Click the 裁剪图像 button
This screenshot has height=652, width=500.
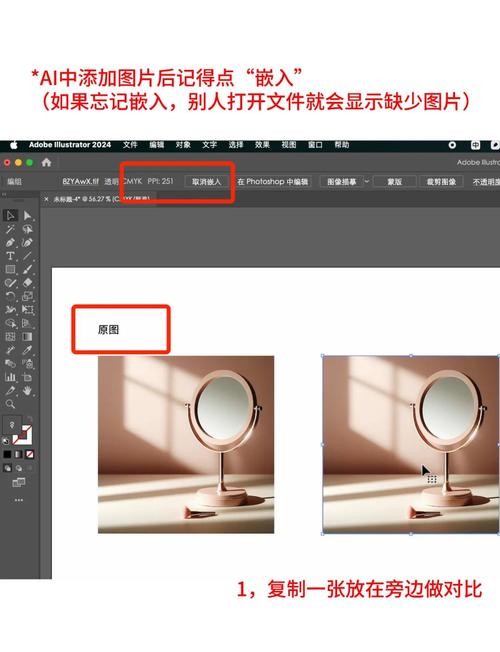[441, 182]
